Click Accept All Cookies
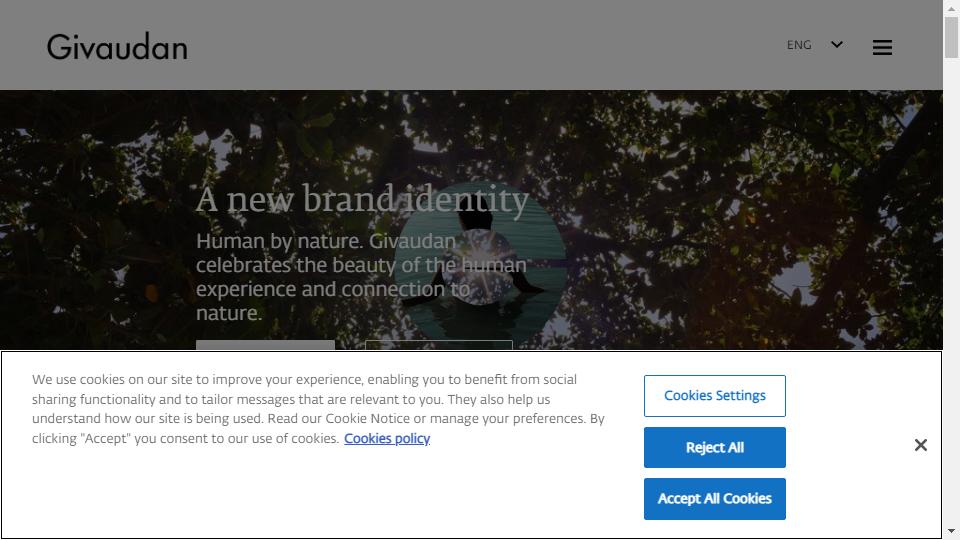 pyautogui.click(x=714, y=499)
